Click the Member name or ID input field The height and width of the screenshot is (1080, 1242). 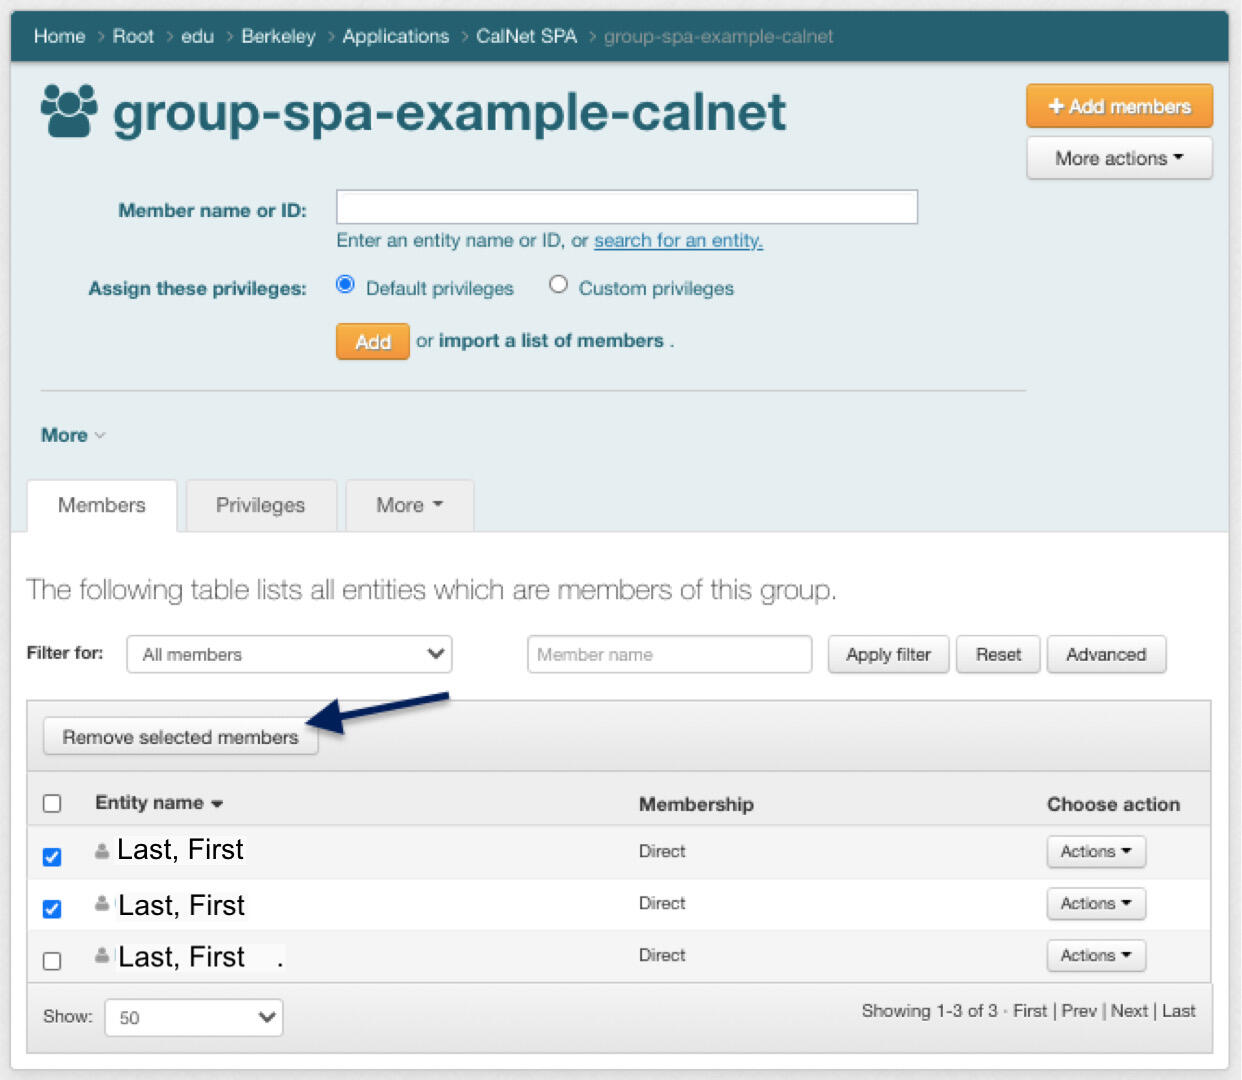626,207
